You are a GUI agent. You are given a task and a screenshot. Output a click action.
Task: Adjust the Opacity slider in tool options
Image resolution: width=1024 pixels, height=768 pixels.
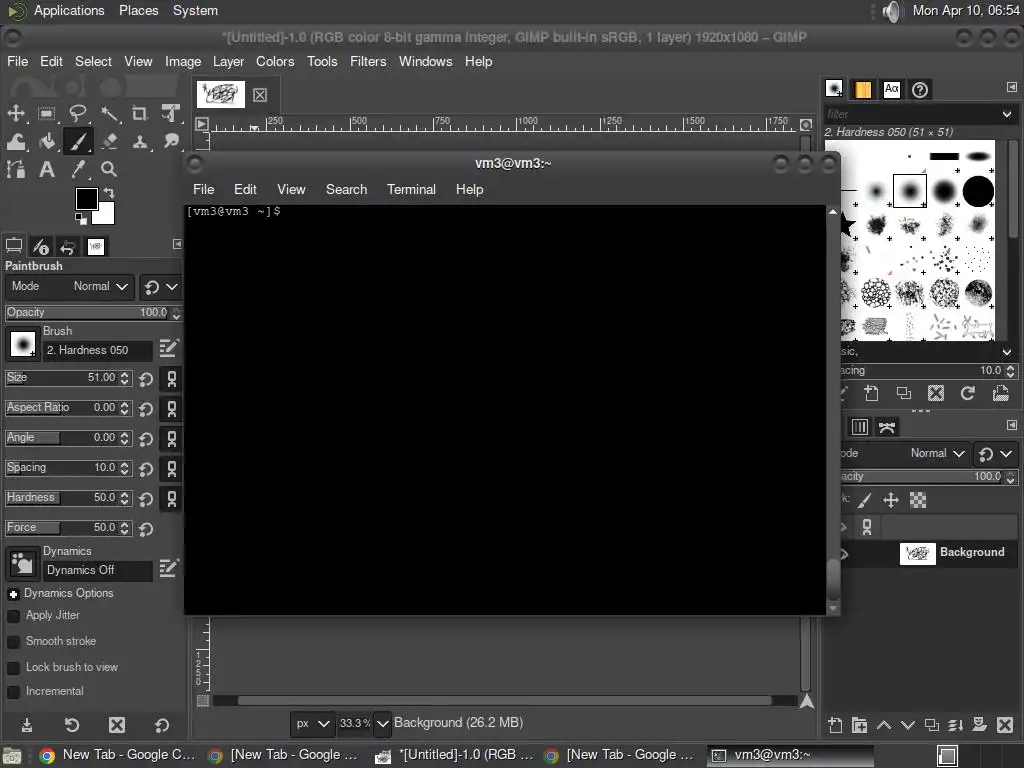[87, 312]
